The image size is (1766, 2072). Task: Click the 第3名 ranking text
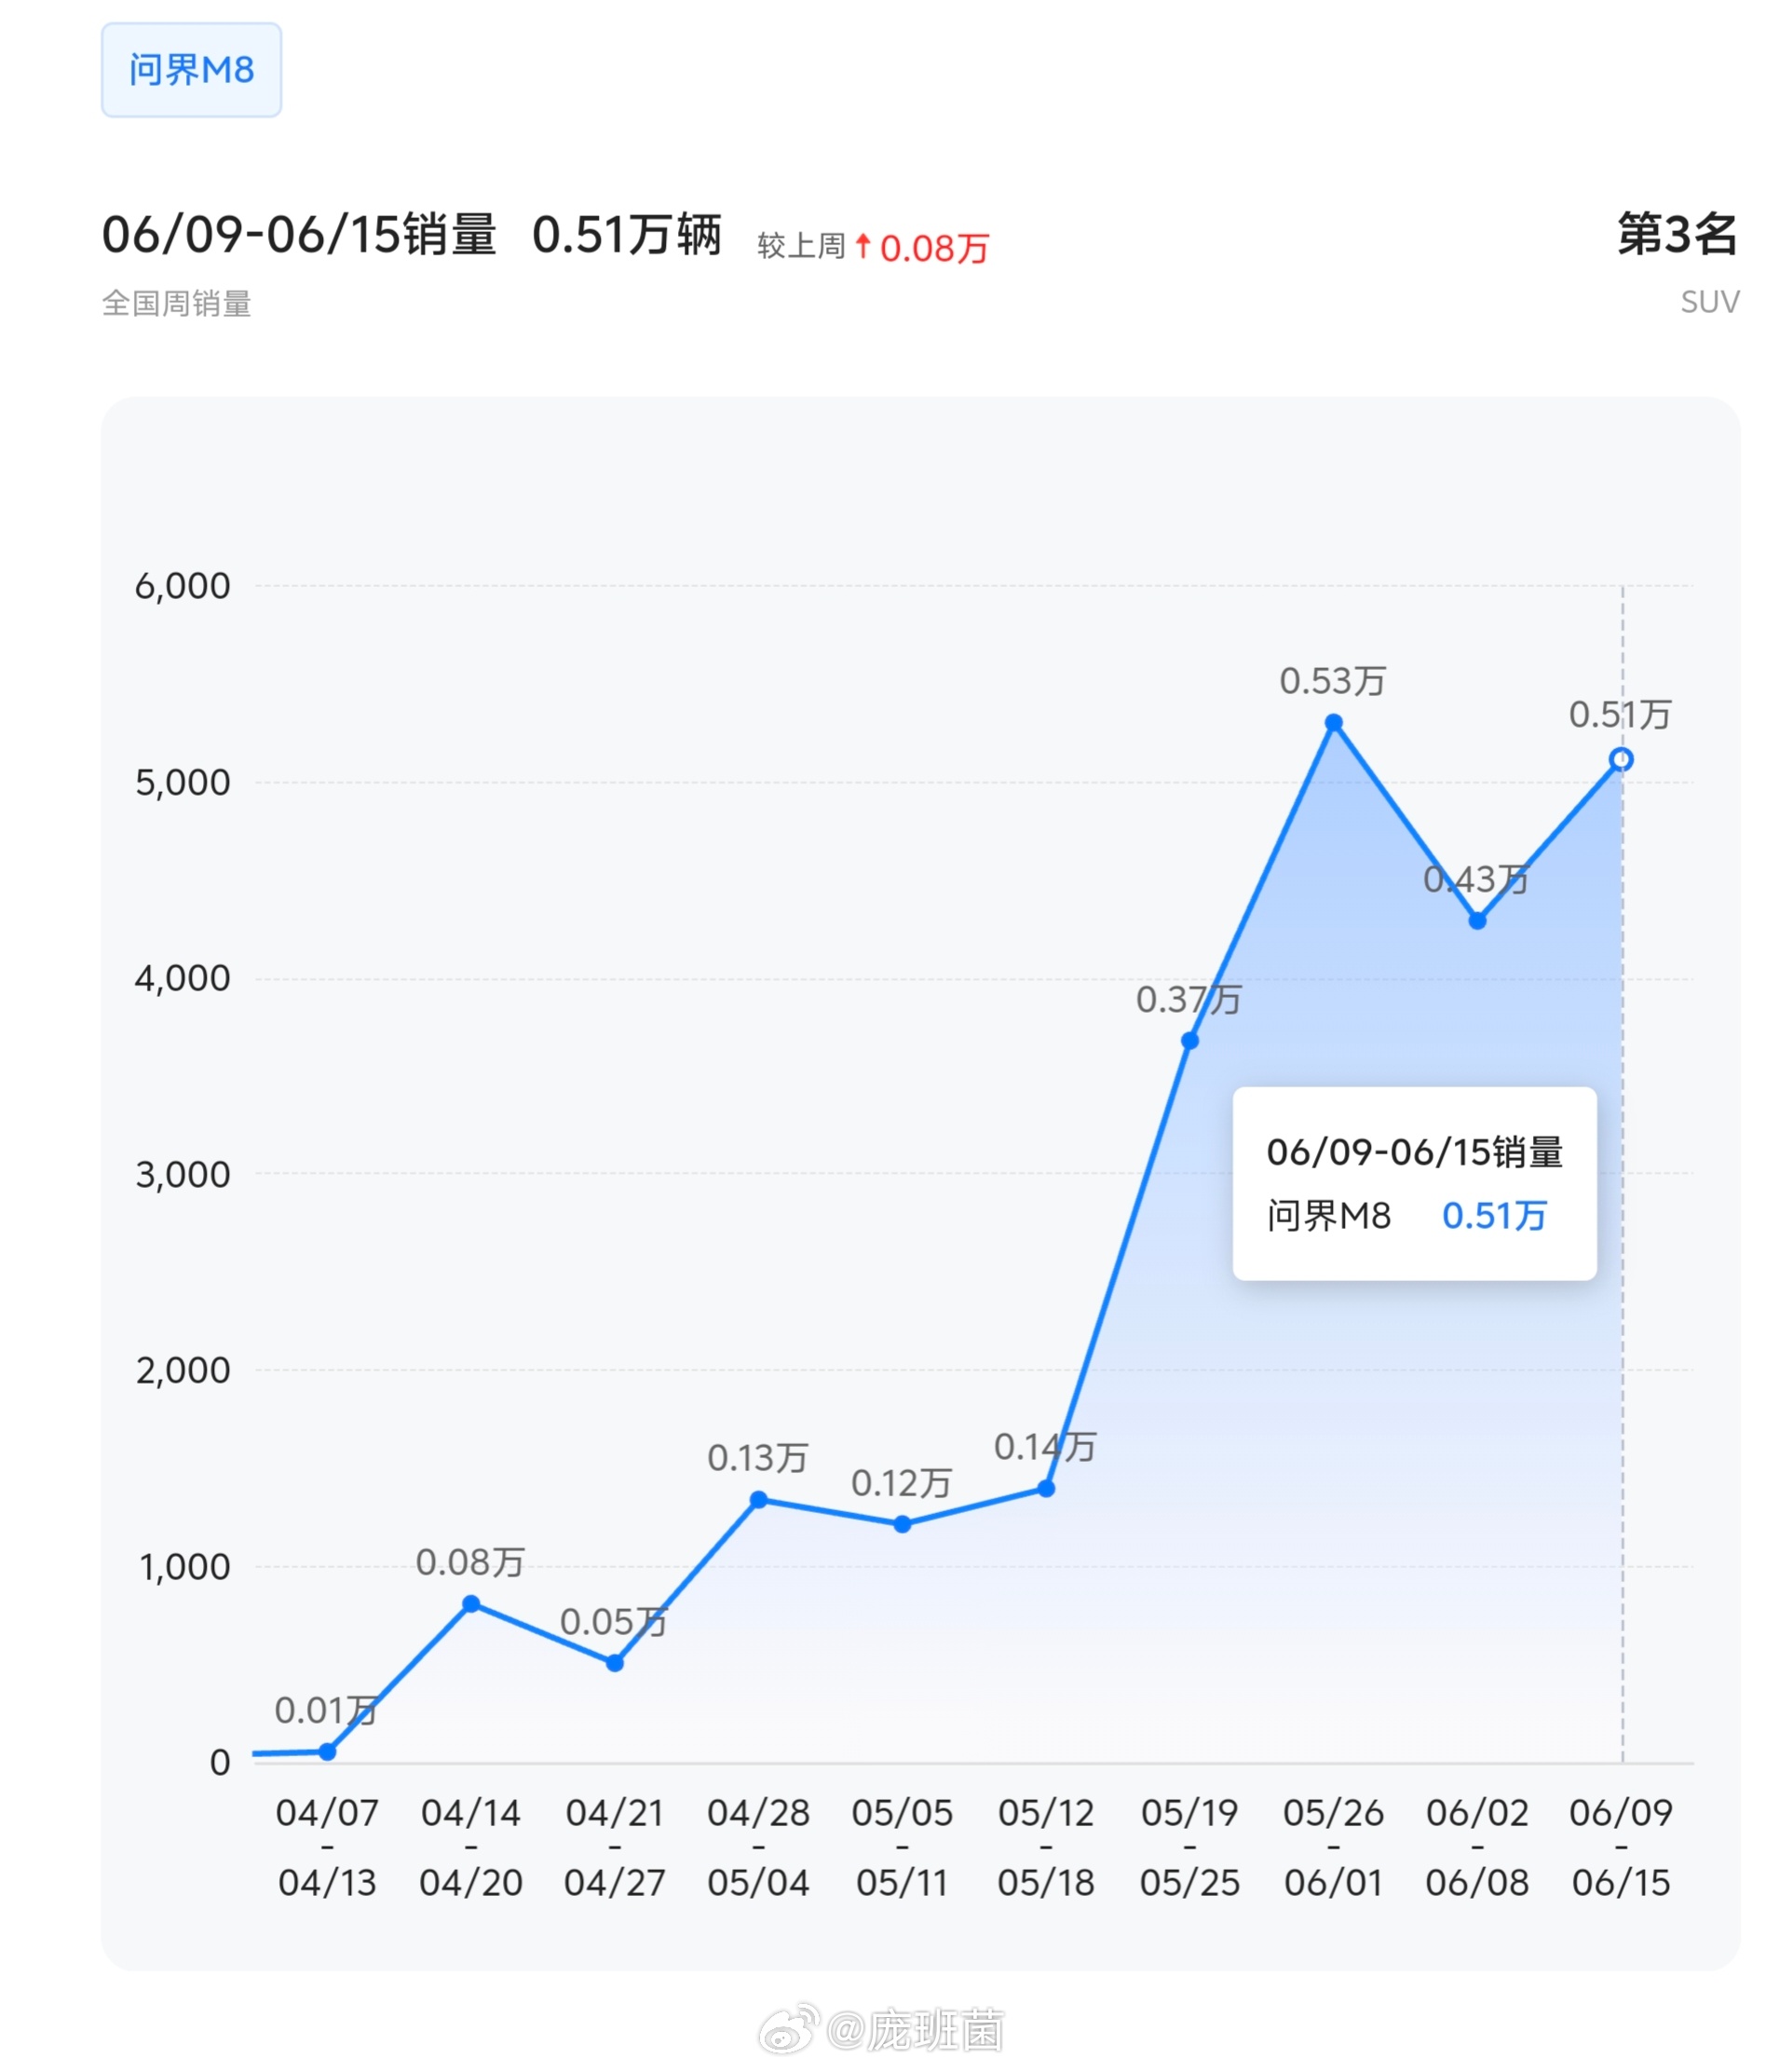click(x=1677, y=234)
